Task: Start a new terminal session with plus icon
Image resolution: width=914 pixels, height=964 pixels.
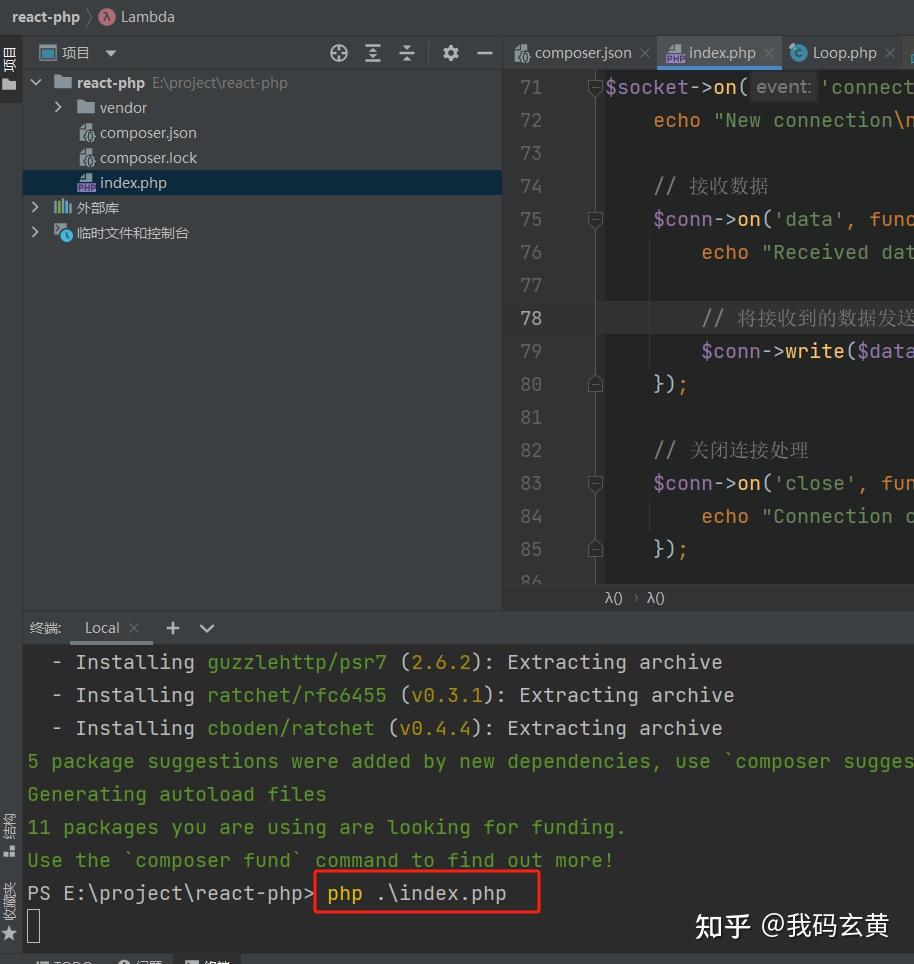Action: (x=171, y=628)
